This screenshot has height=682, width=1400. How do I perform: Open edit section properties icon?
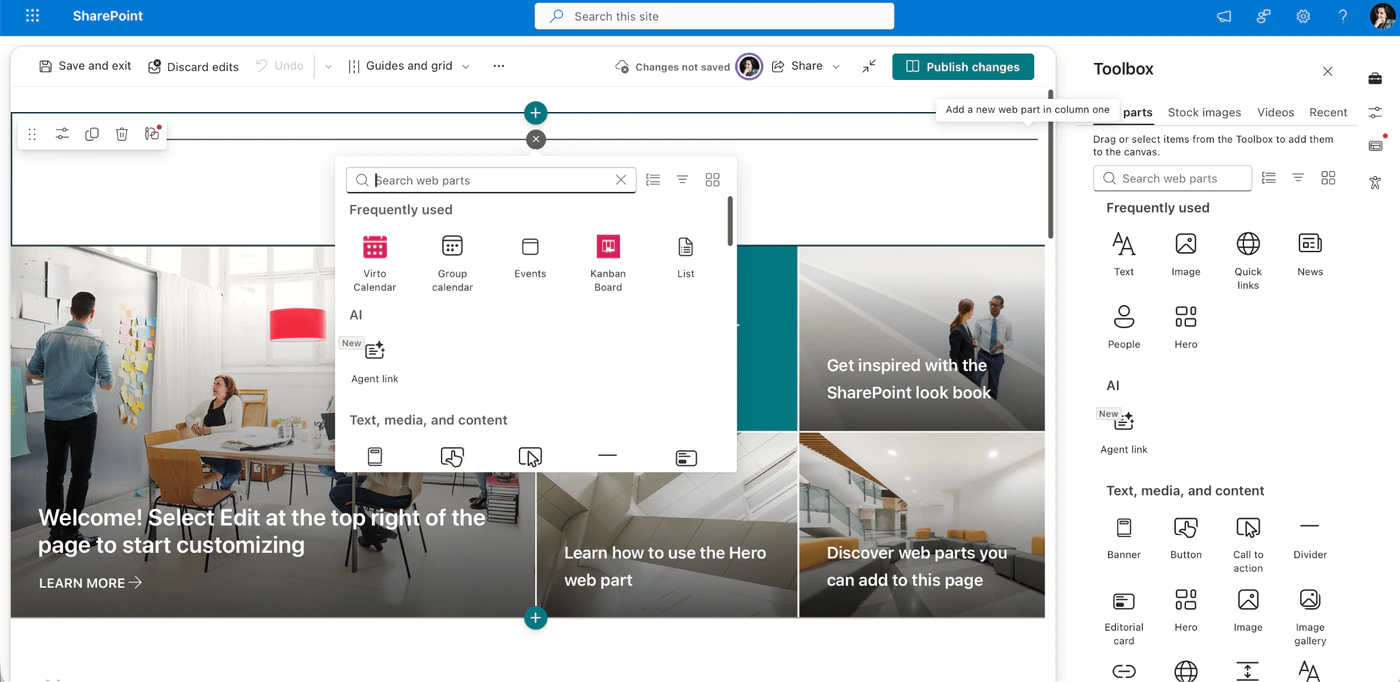pos(62,134)
